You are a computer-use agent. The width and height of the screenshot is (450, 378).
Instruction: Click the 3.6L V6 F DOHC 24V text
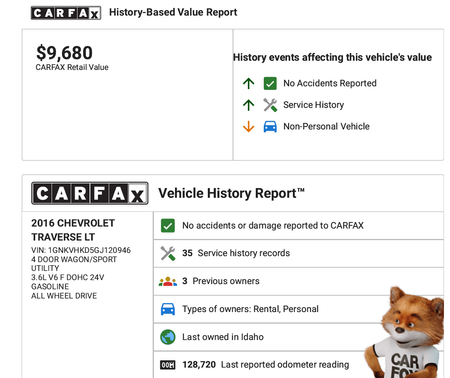(68, 277)
